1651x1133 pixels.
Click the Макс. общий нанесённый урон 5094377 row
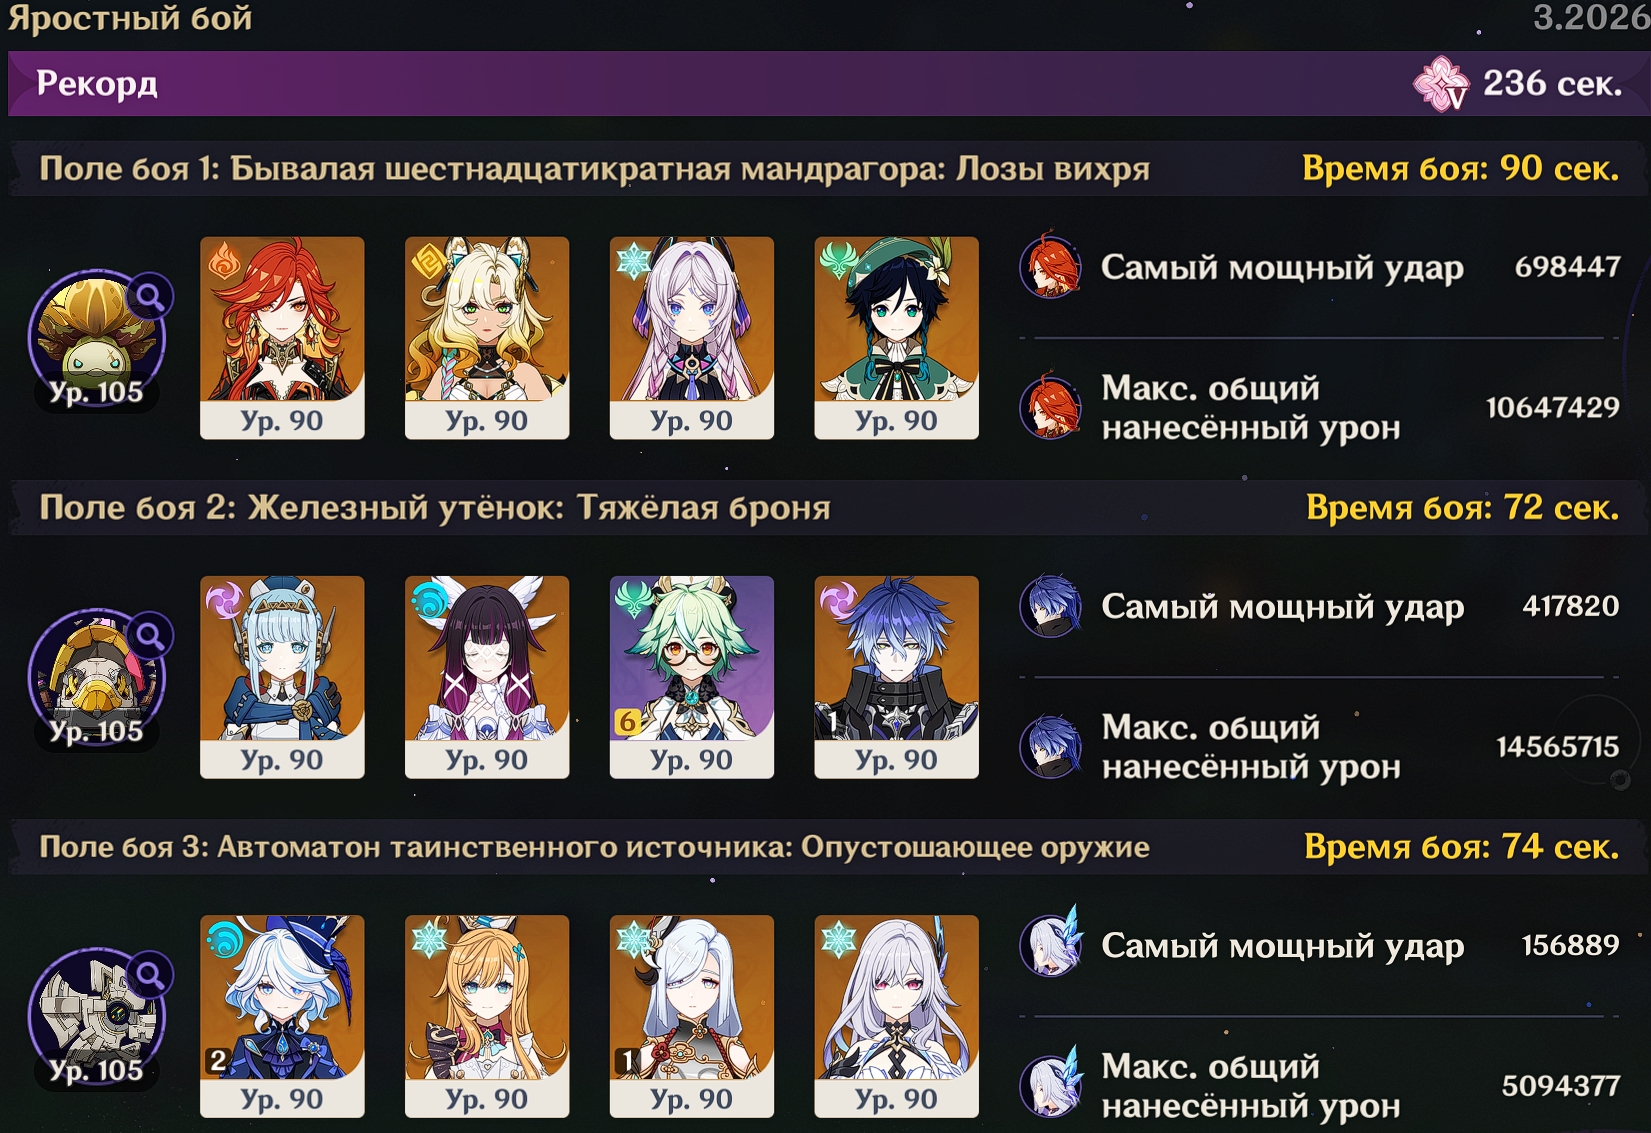pos(1320,1086)
